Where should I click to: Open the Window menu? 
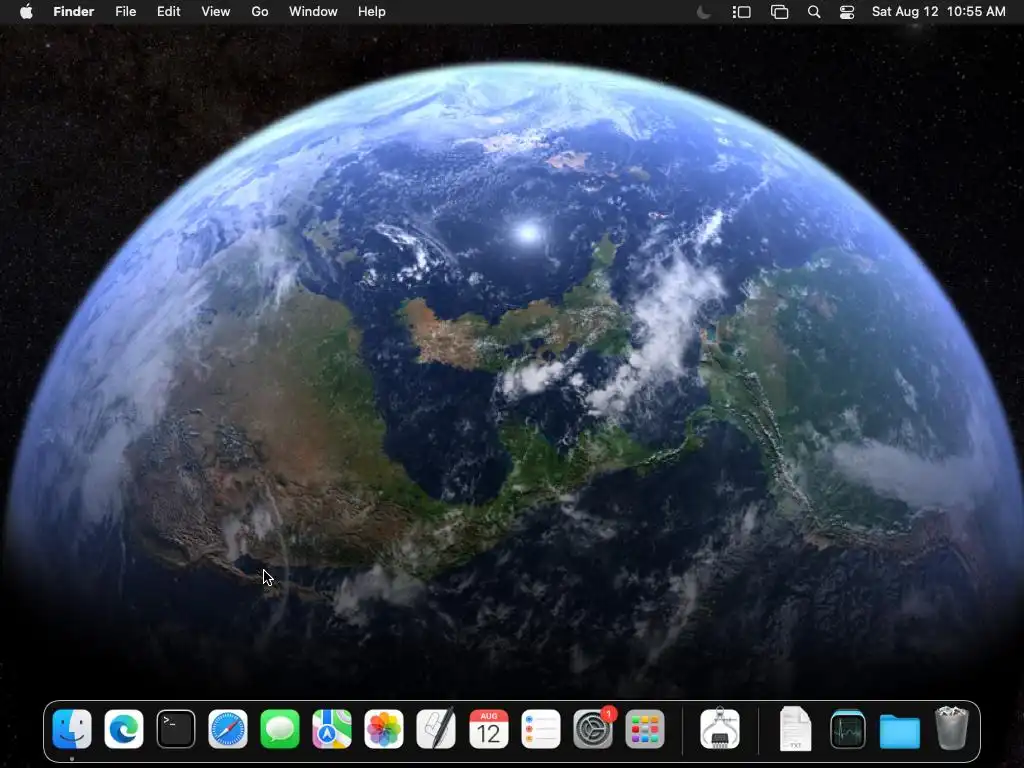coord(313,12)
